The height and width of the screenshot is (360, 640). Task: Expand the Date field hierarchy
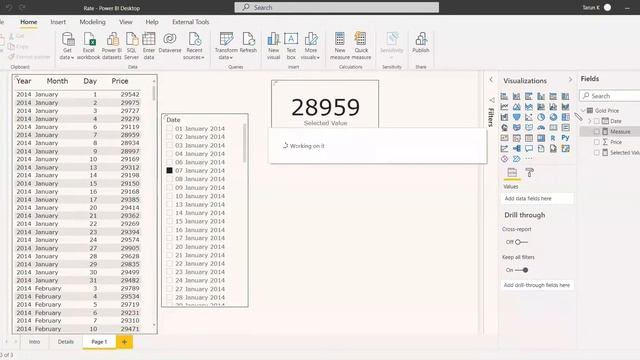click(x=589, y=121)
